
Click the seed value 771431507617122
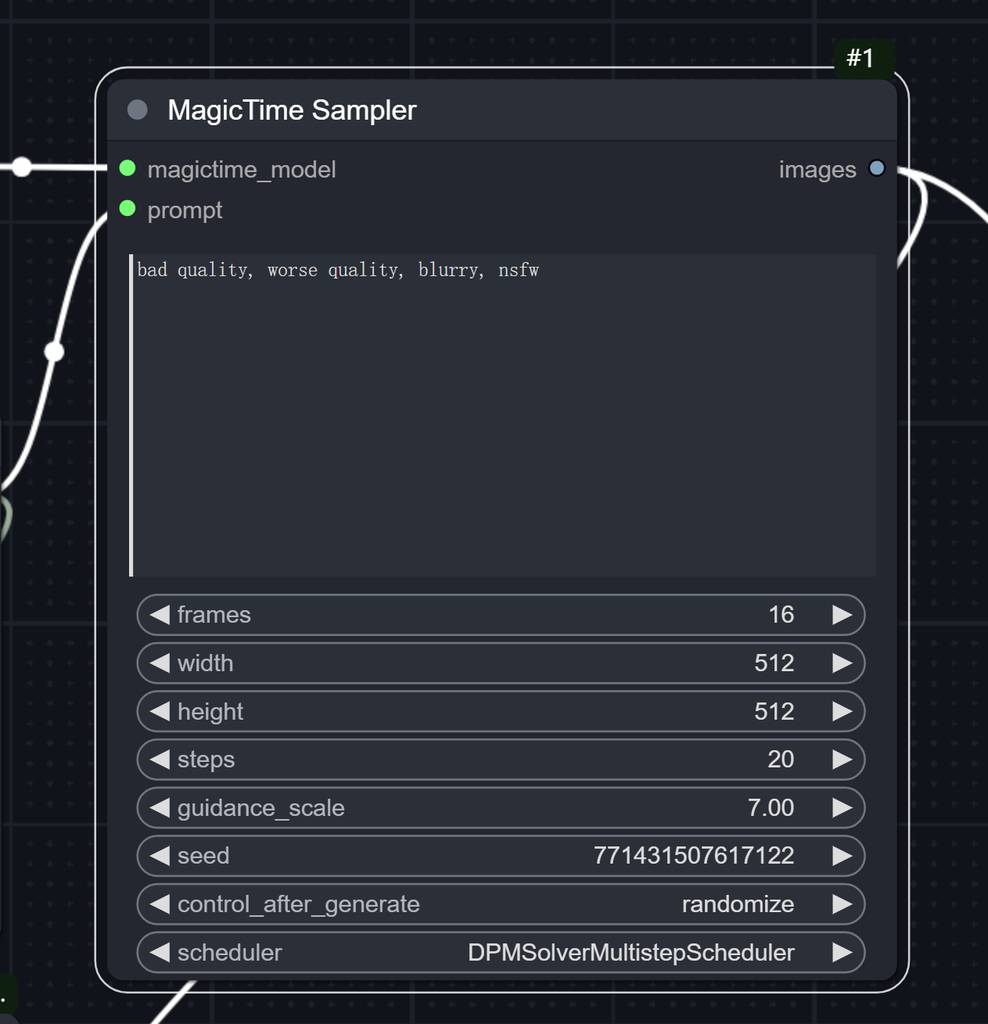pos(693,856)
